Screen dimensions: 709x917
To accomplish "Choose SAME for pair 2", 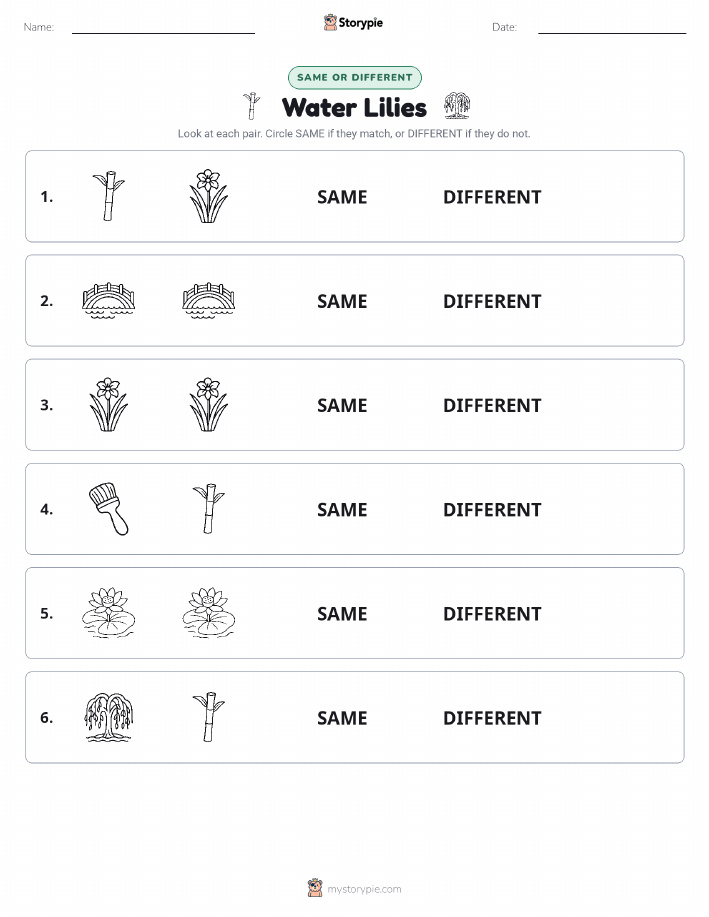I will (x=342, y=301).
